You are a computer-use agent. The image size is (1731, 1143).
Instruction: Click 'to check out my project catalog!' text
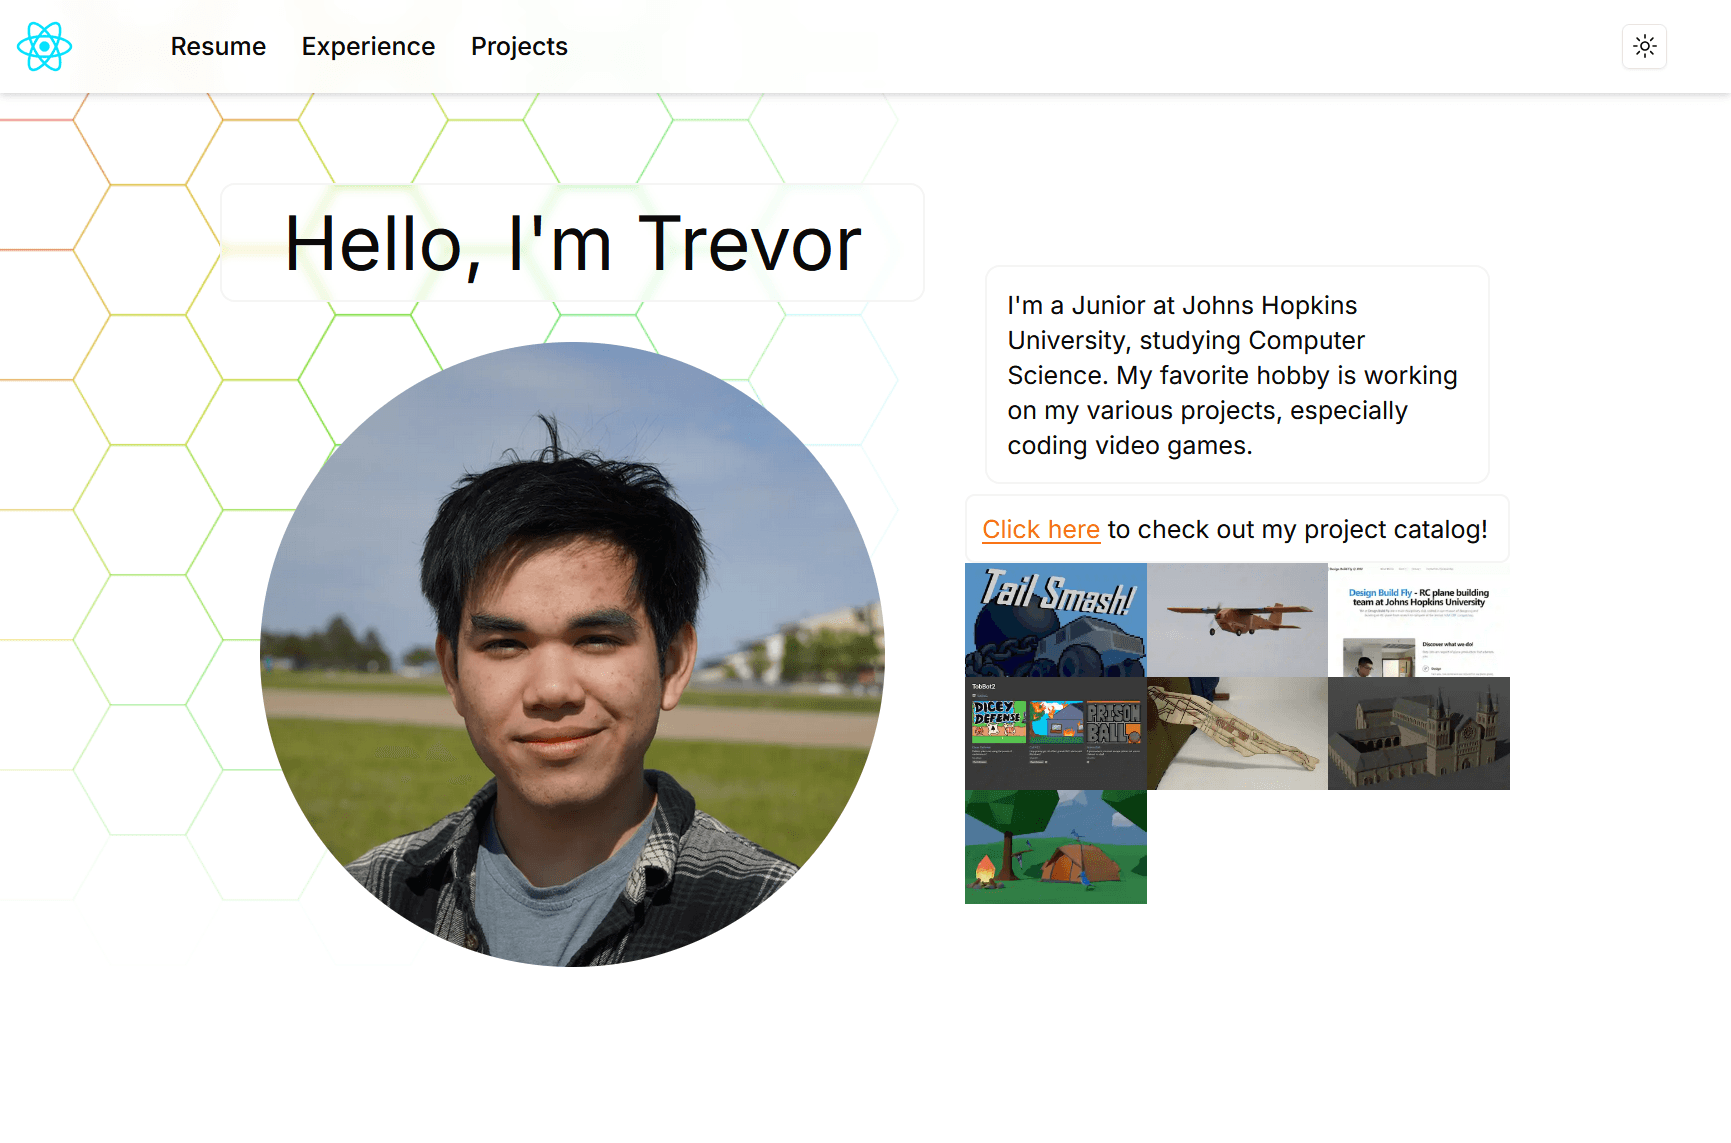click(x=1297, y=529)
